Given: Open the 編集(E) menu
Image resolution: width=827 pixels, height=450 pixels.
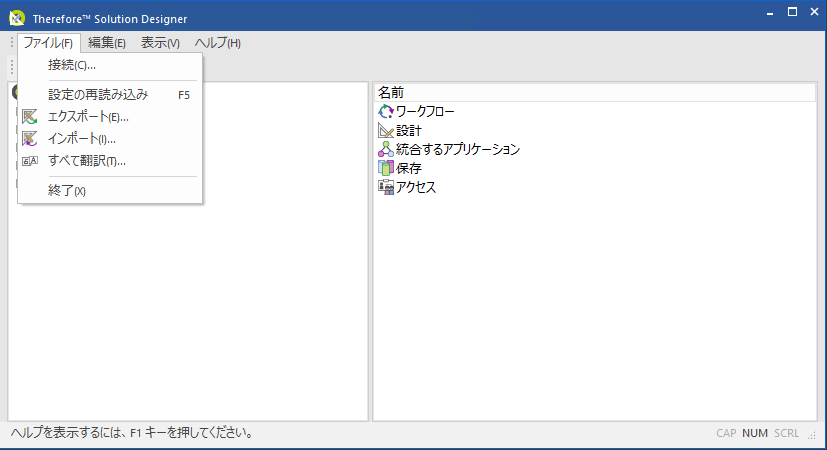Looking at the screenshot, I should (107, 43).
